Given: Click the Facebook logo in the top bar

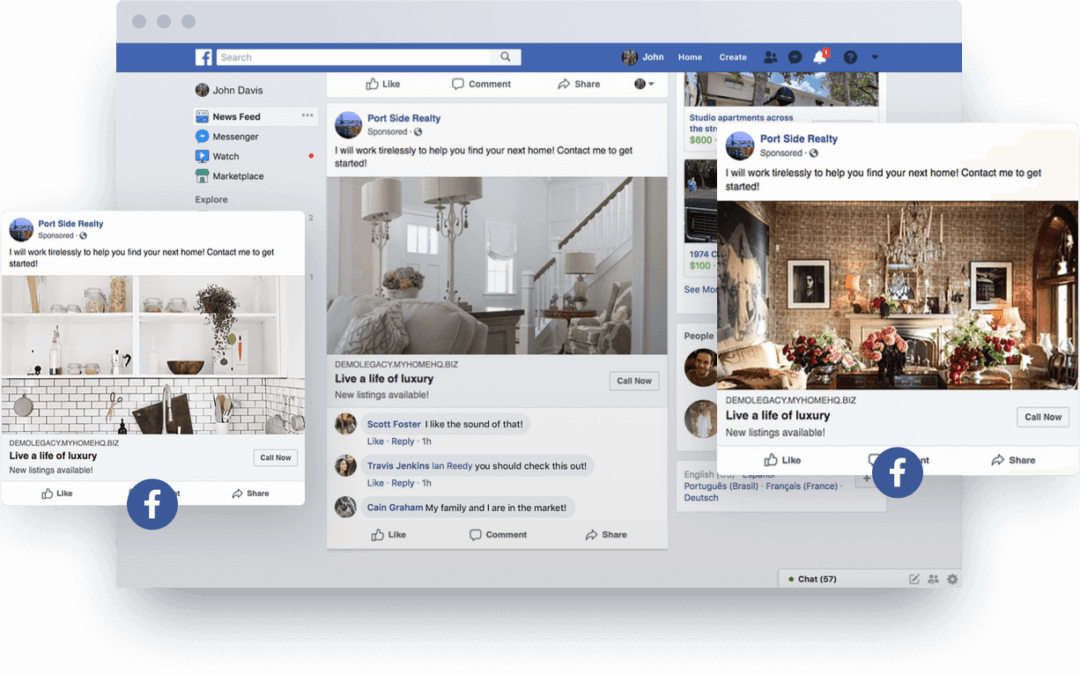Looking at the screenshot, I should click(203, 57).
